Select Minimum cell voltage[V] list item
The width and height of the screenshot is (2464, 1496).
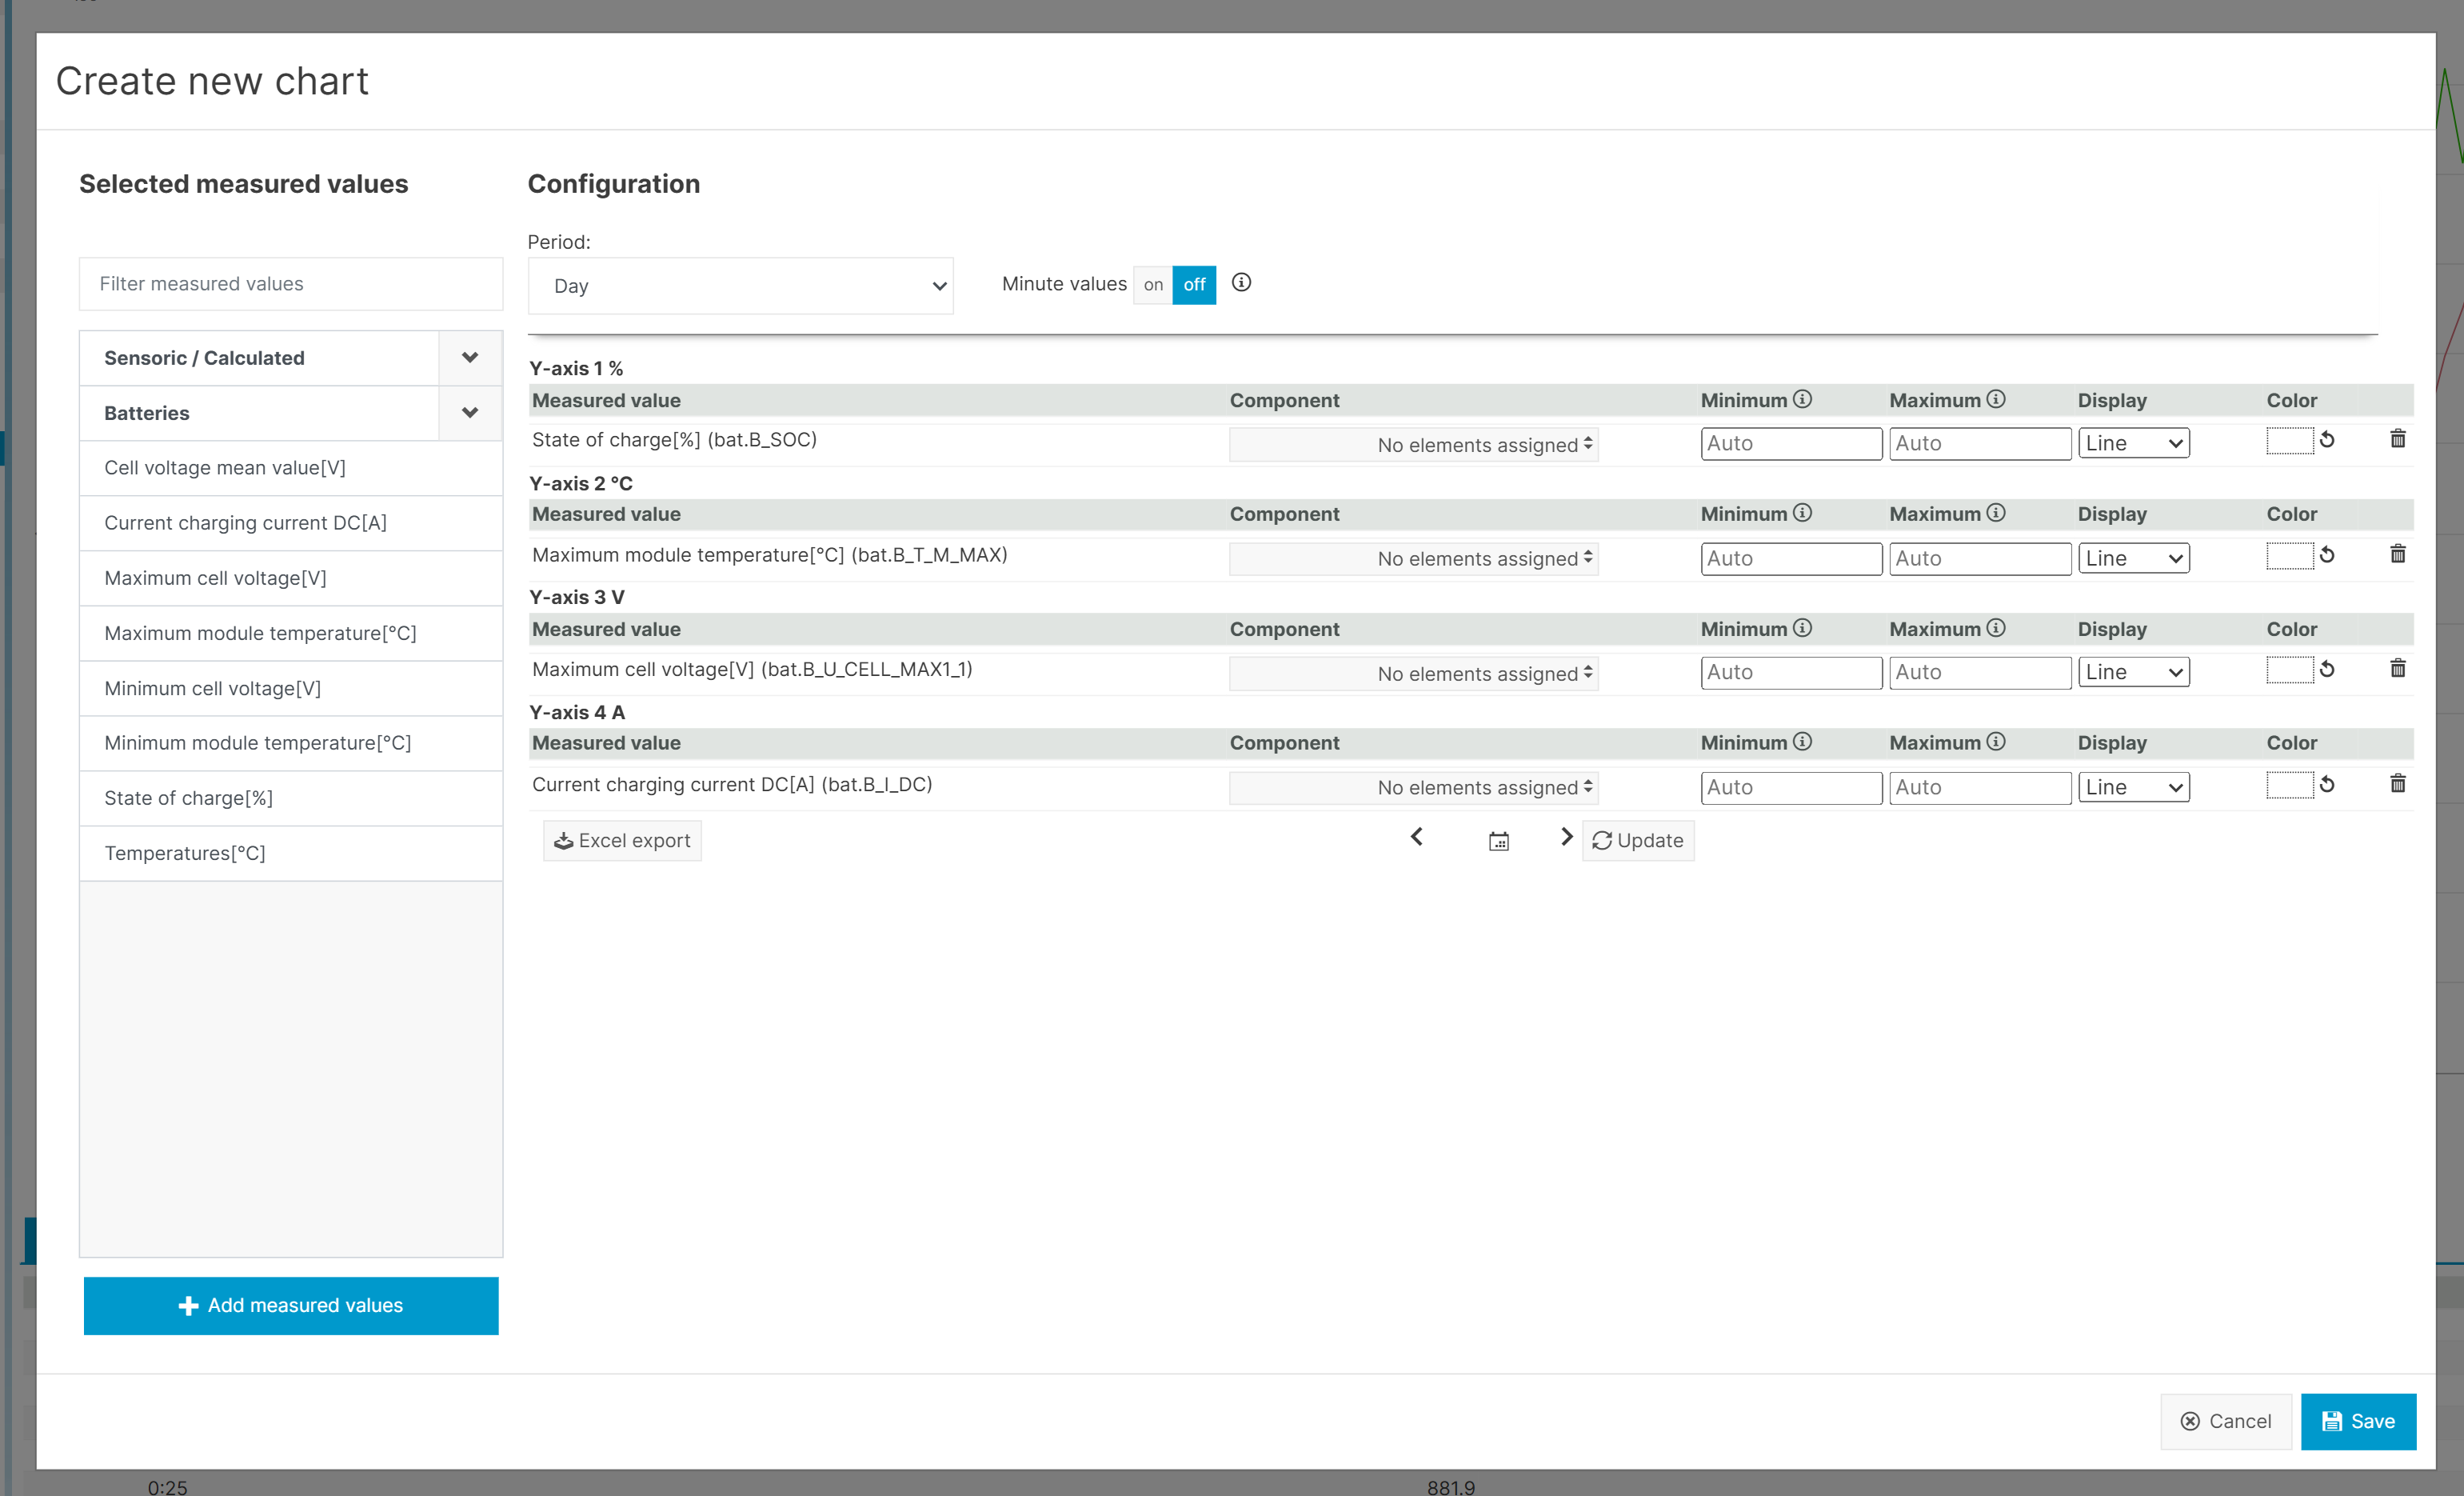tap(213, 688)
